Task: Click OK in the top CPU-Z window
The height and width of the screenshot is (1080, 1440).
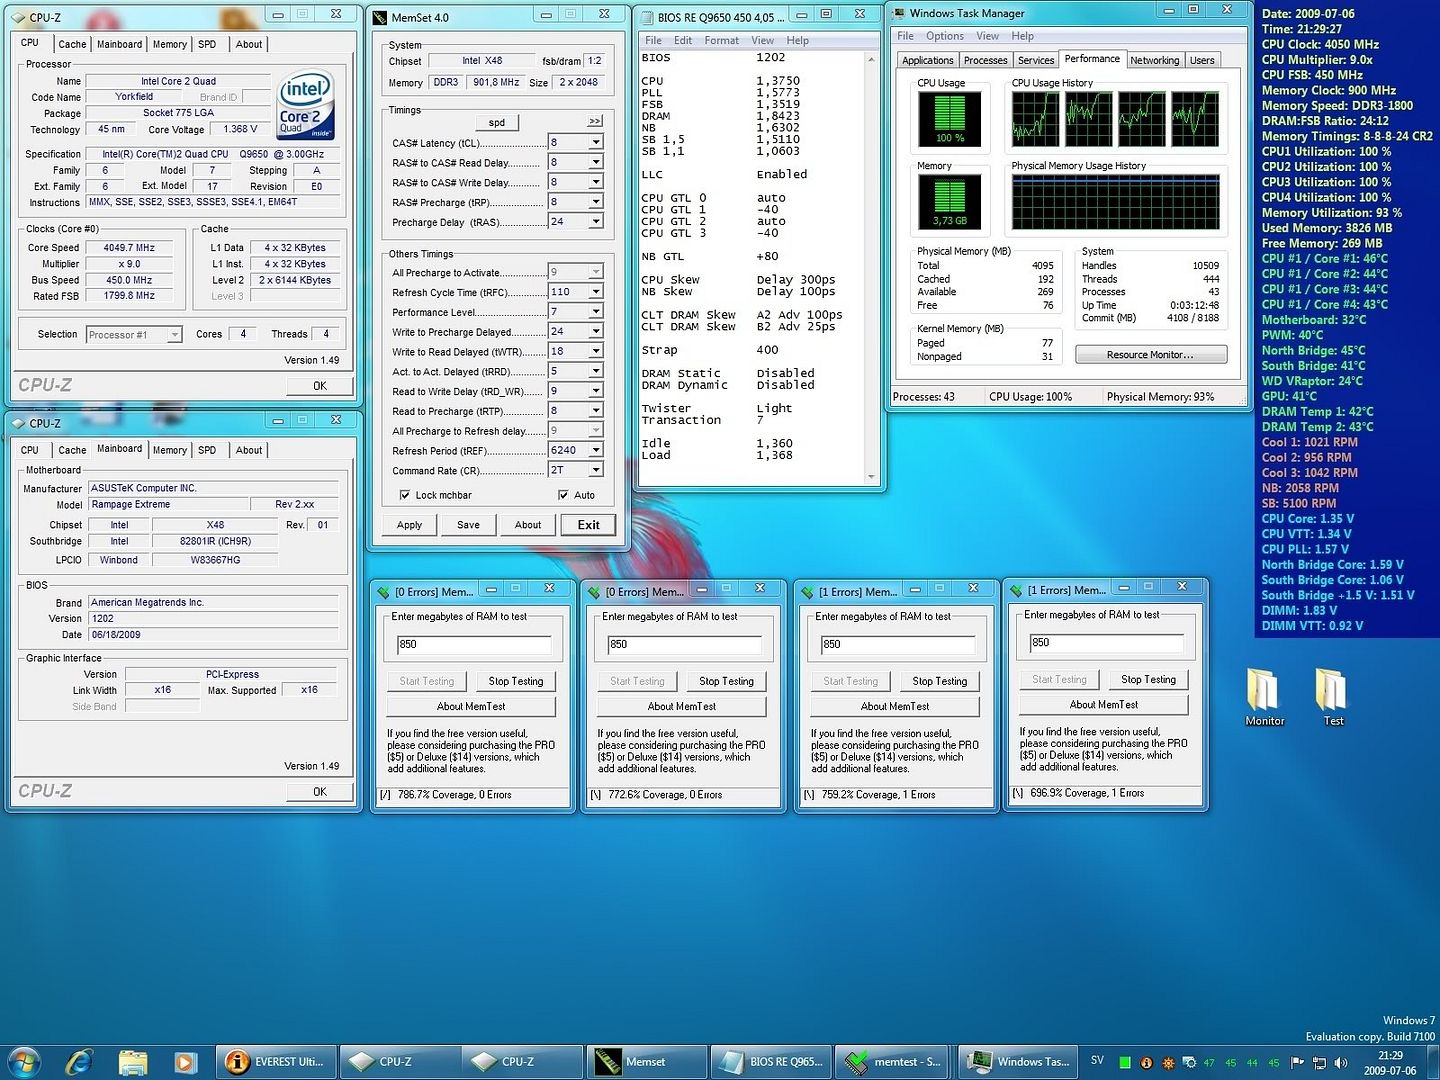Action: tap(319, 386)
